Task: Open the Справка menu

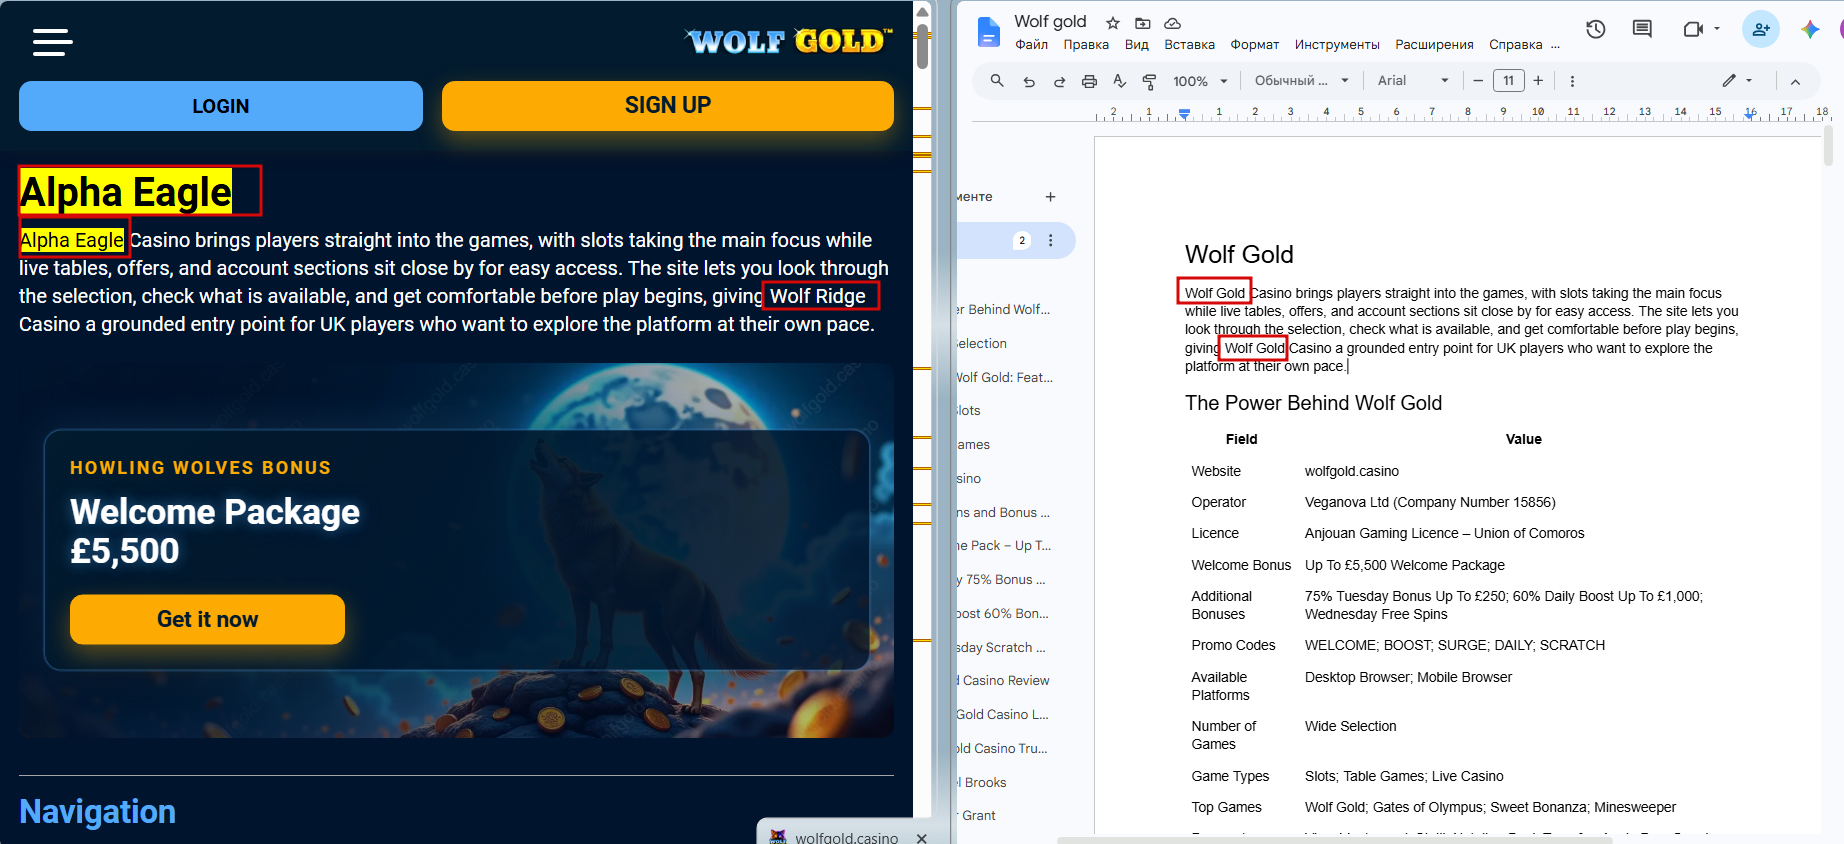Action: 1515,45
